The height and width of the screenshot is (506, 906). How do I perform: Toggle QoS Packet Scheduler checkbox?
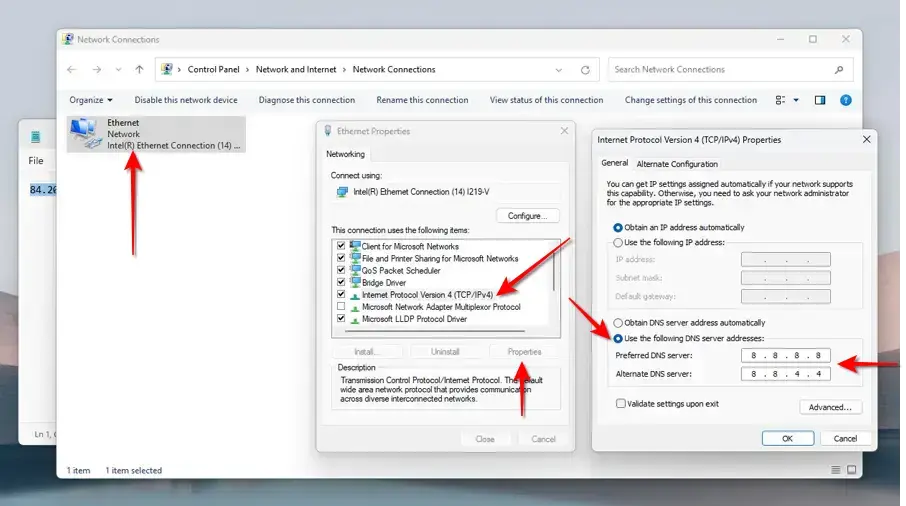point(341,270)
